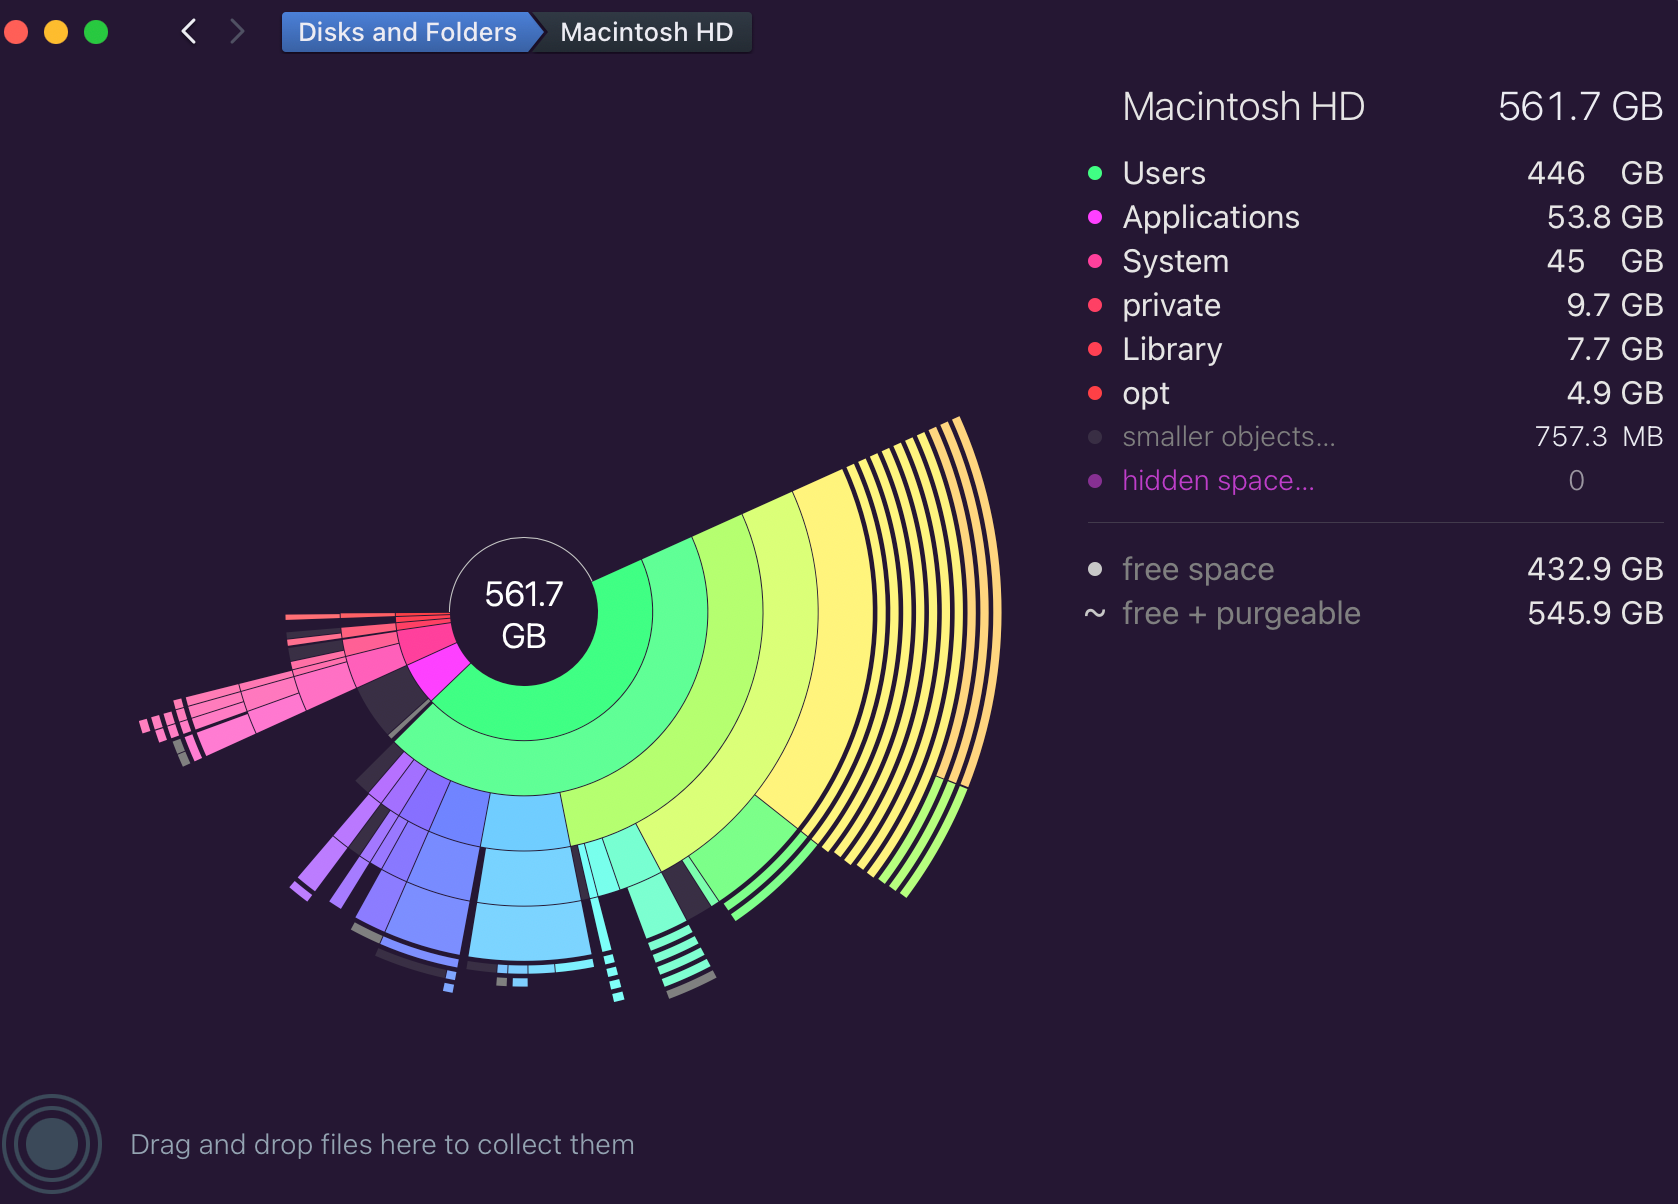Click the white free space dot
The image size is (1678, 1204).
(x=1095, y=569)
